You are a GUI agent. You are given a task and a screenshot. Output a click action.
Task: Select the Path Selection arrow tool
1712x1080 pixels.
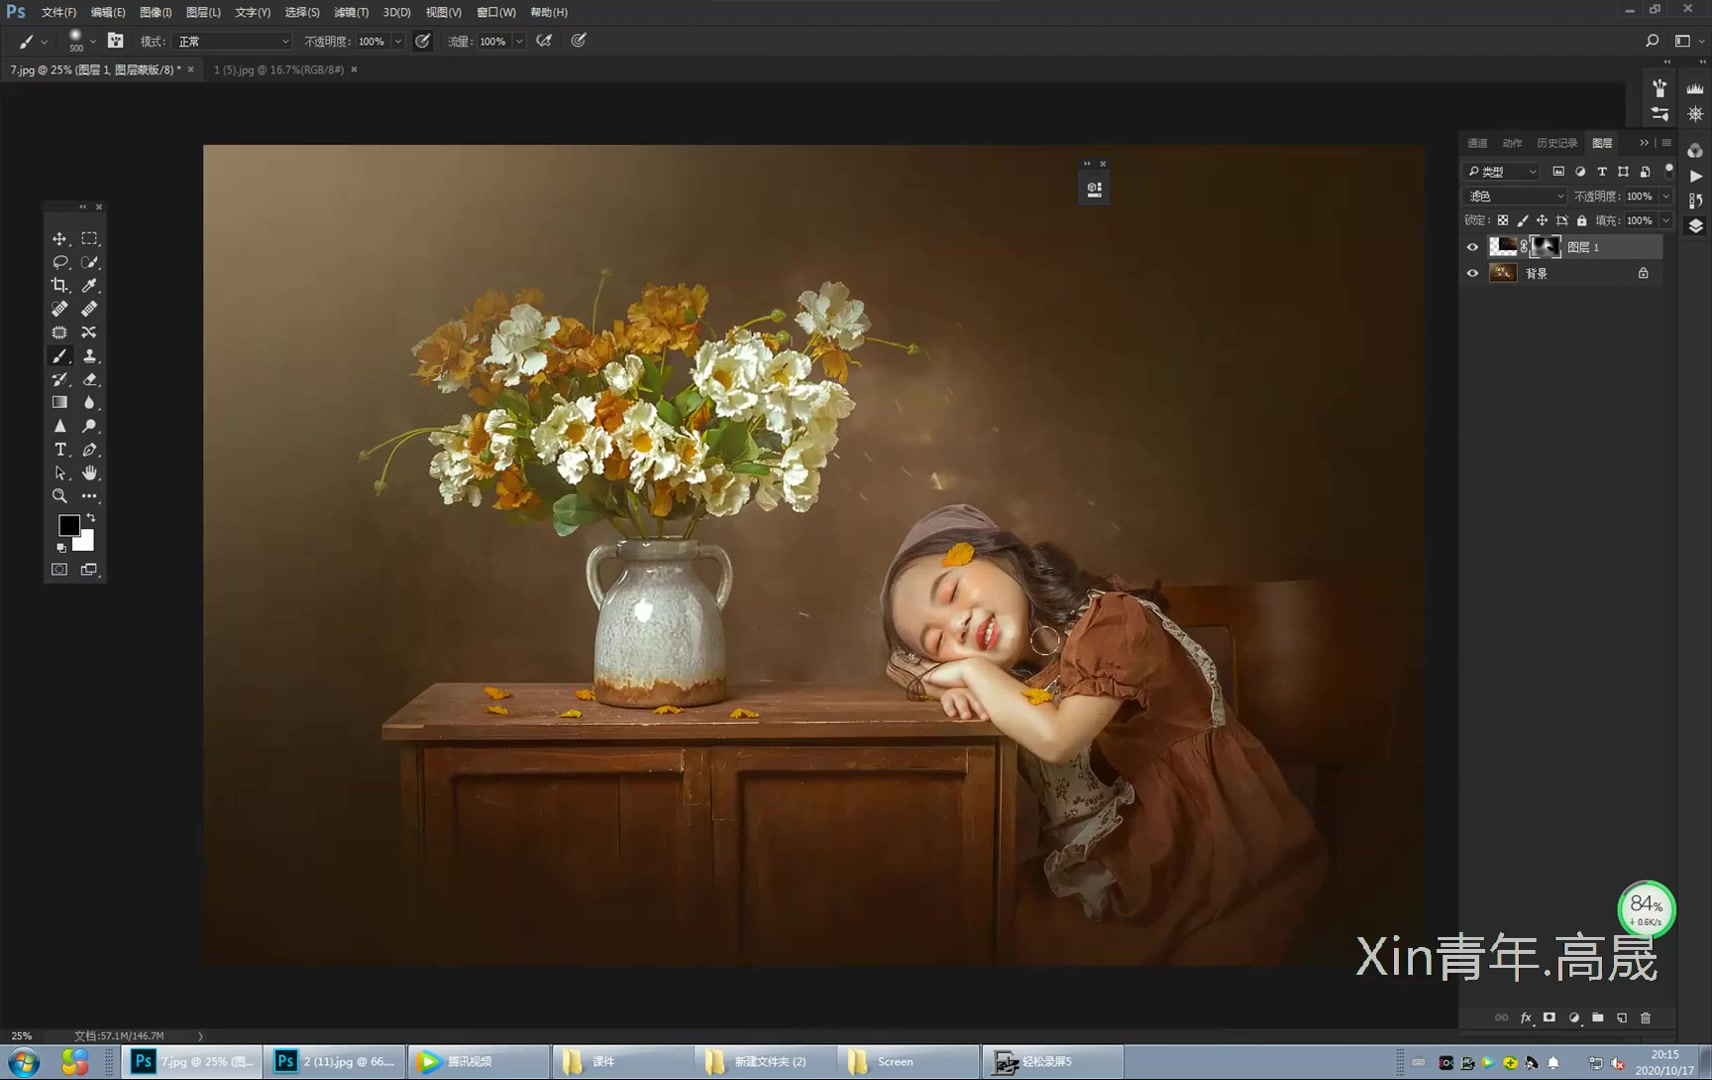tap(60, 472)
